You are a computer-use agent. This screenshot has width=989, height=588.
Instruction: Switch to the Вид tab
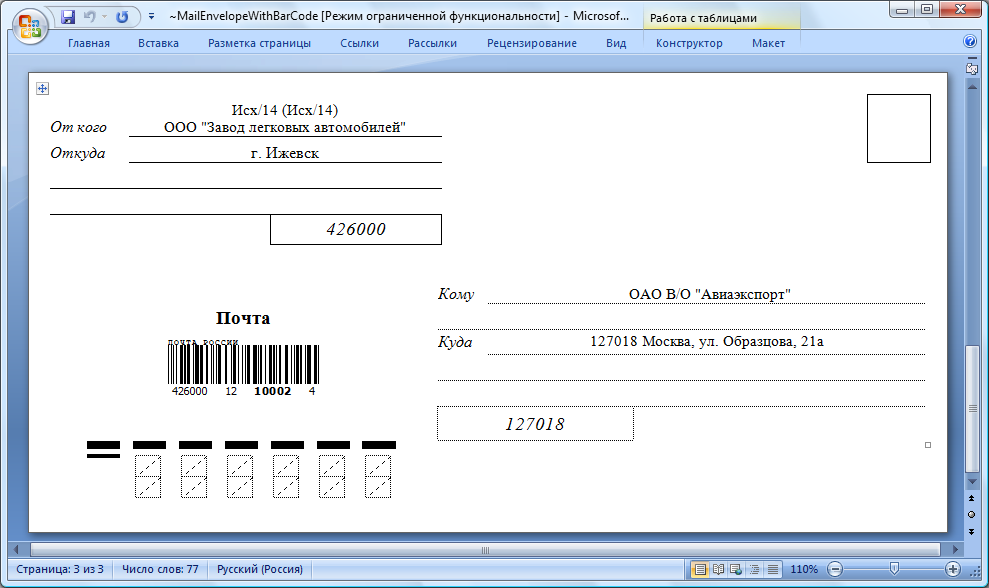(x=616, y=43)
